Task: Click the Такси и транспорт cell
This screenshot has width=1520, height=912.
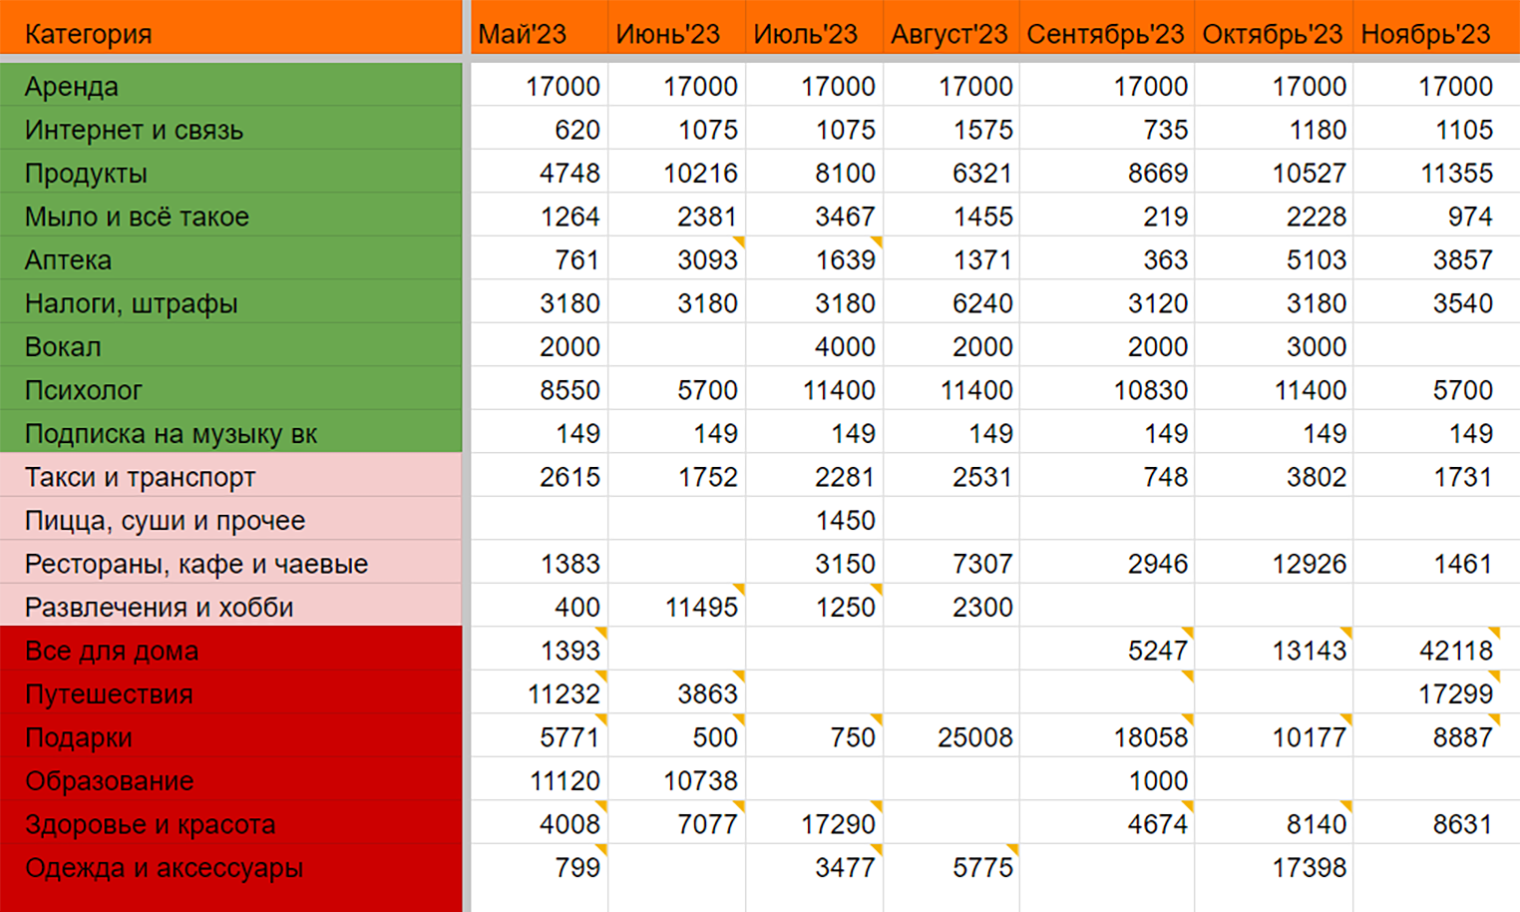Action: [x=231, y=476]
